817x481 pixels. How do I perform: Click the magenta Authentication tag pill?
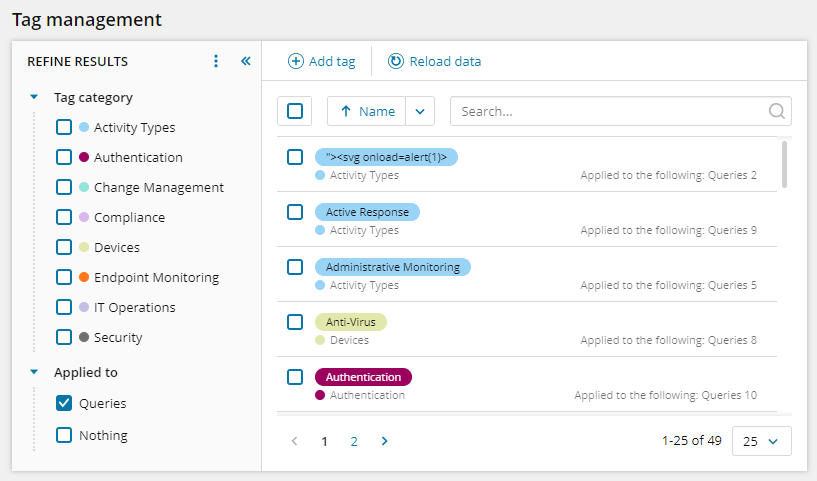point(363,377)
